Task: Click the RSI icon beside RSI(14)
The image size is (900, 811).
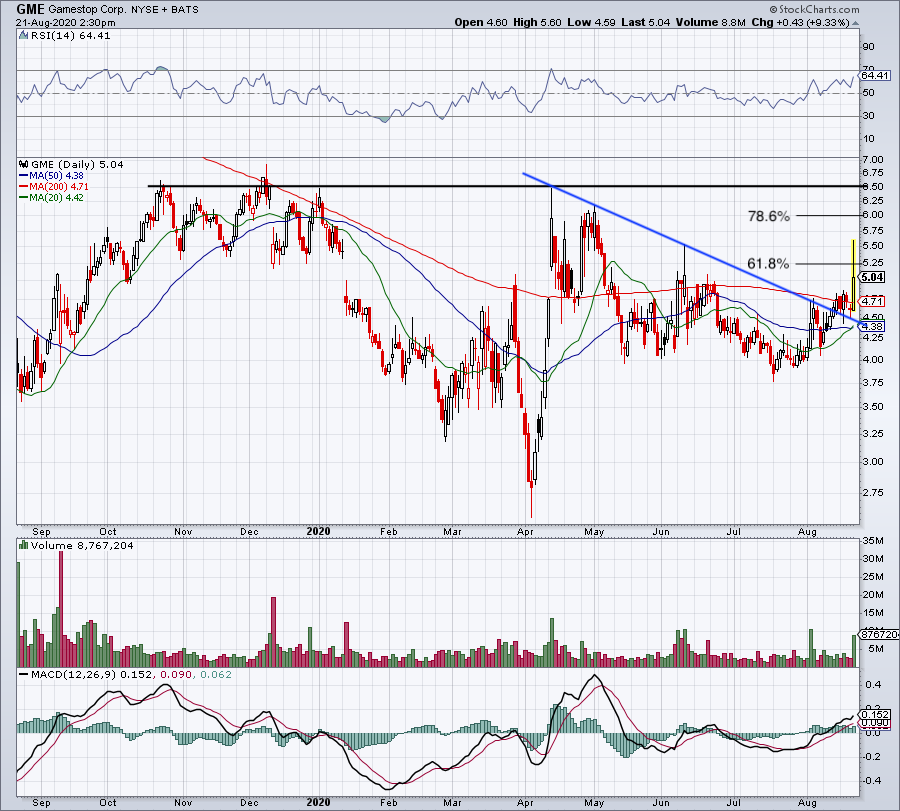Action: (x=24, y=36)
